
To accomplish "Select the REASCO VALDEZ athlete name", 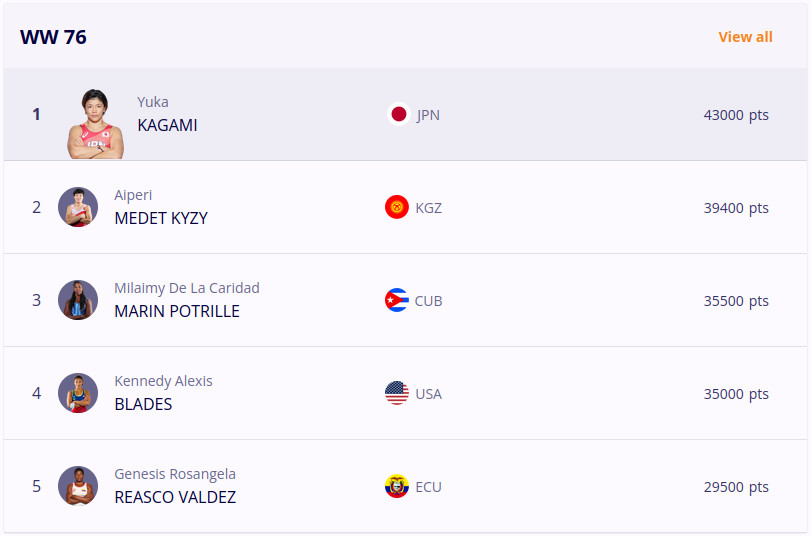I will [175, 498].
